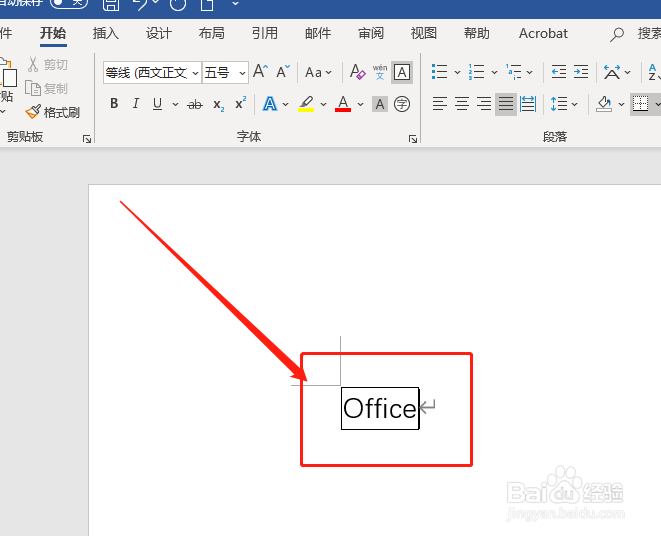Viewport: 661px width, 536px height.
Task: Click the borders icon
Action: 640,104
